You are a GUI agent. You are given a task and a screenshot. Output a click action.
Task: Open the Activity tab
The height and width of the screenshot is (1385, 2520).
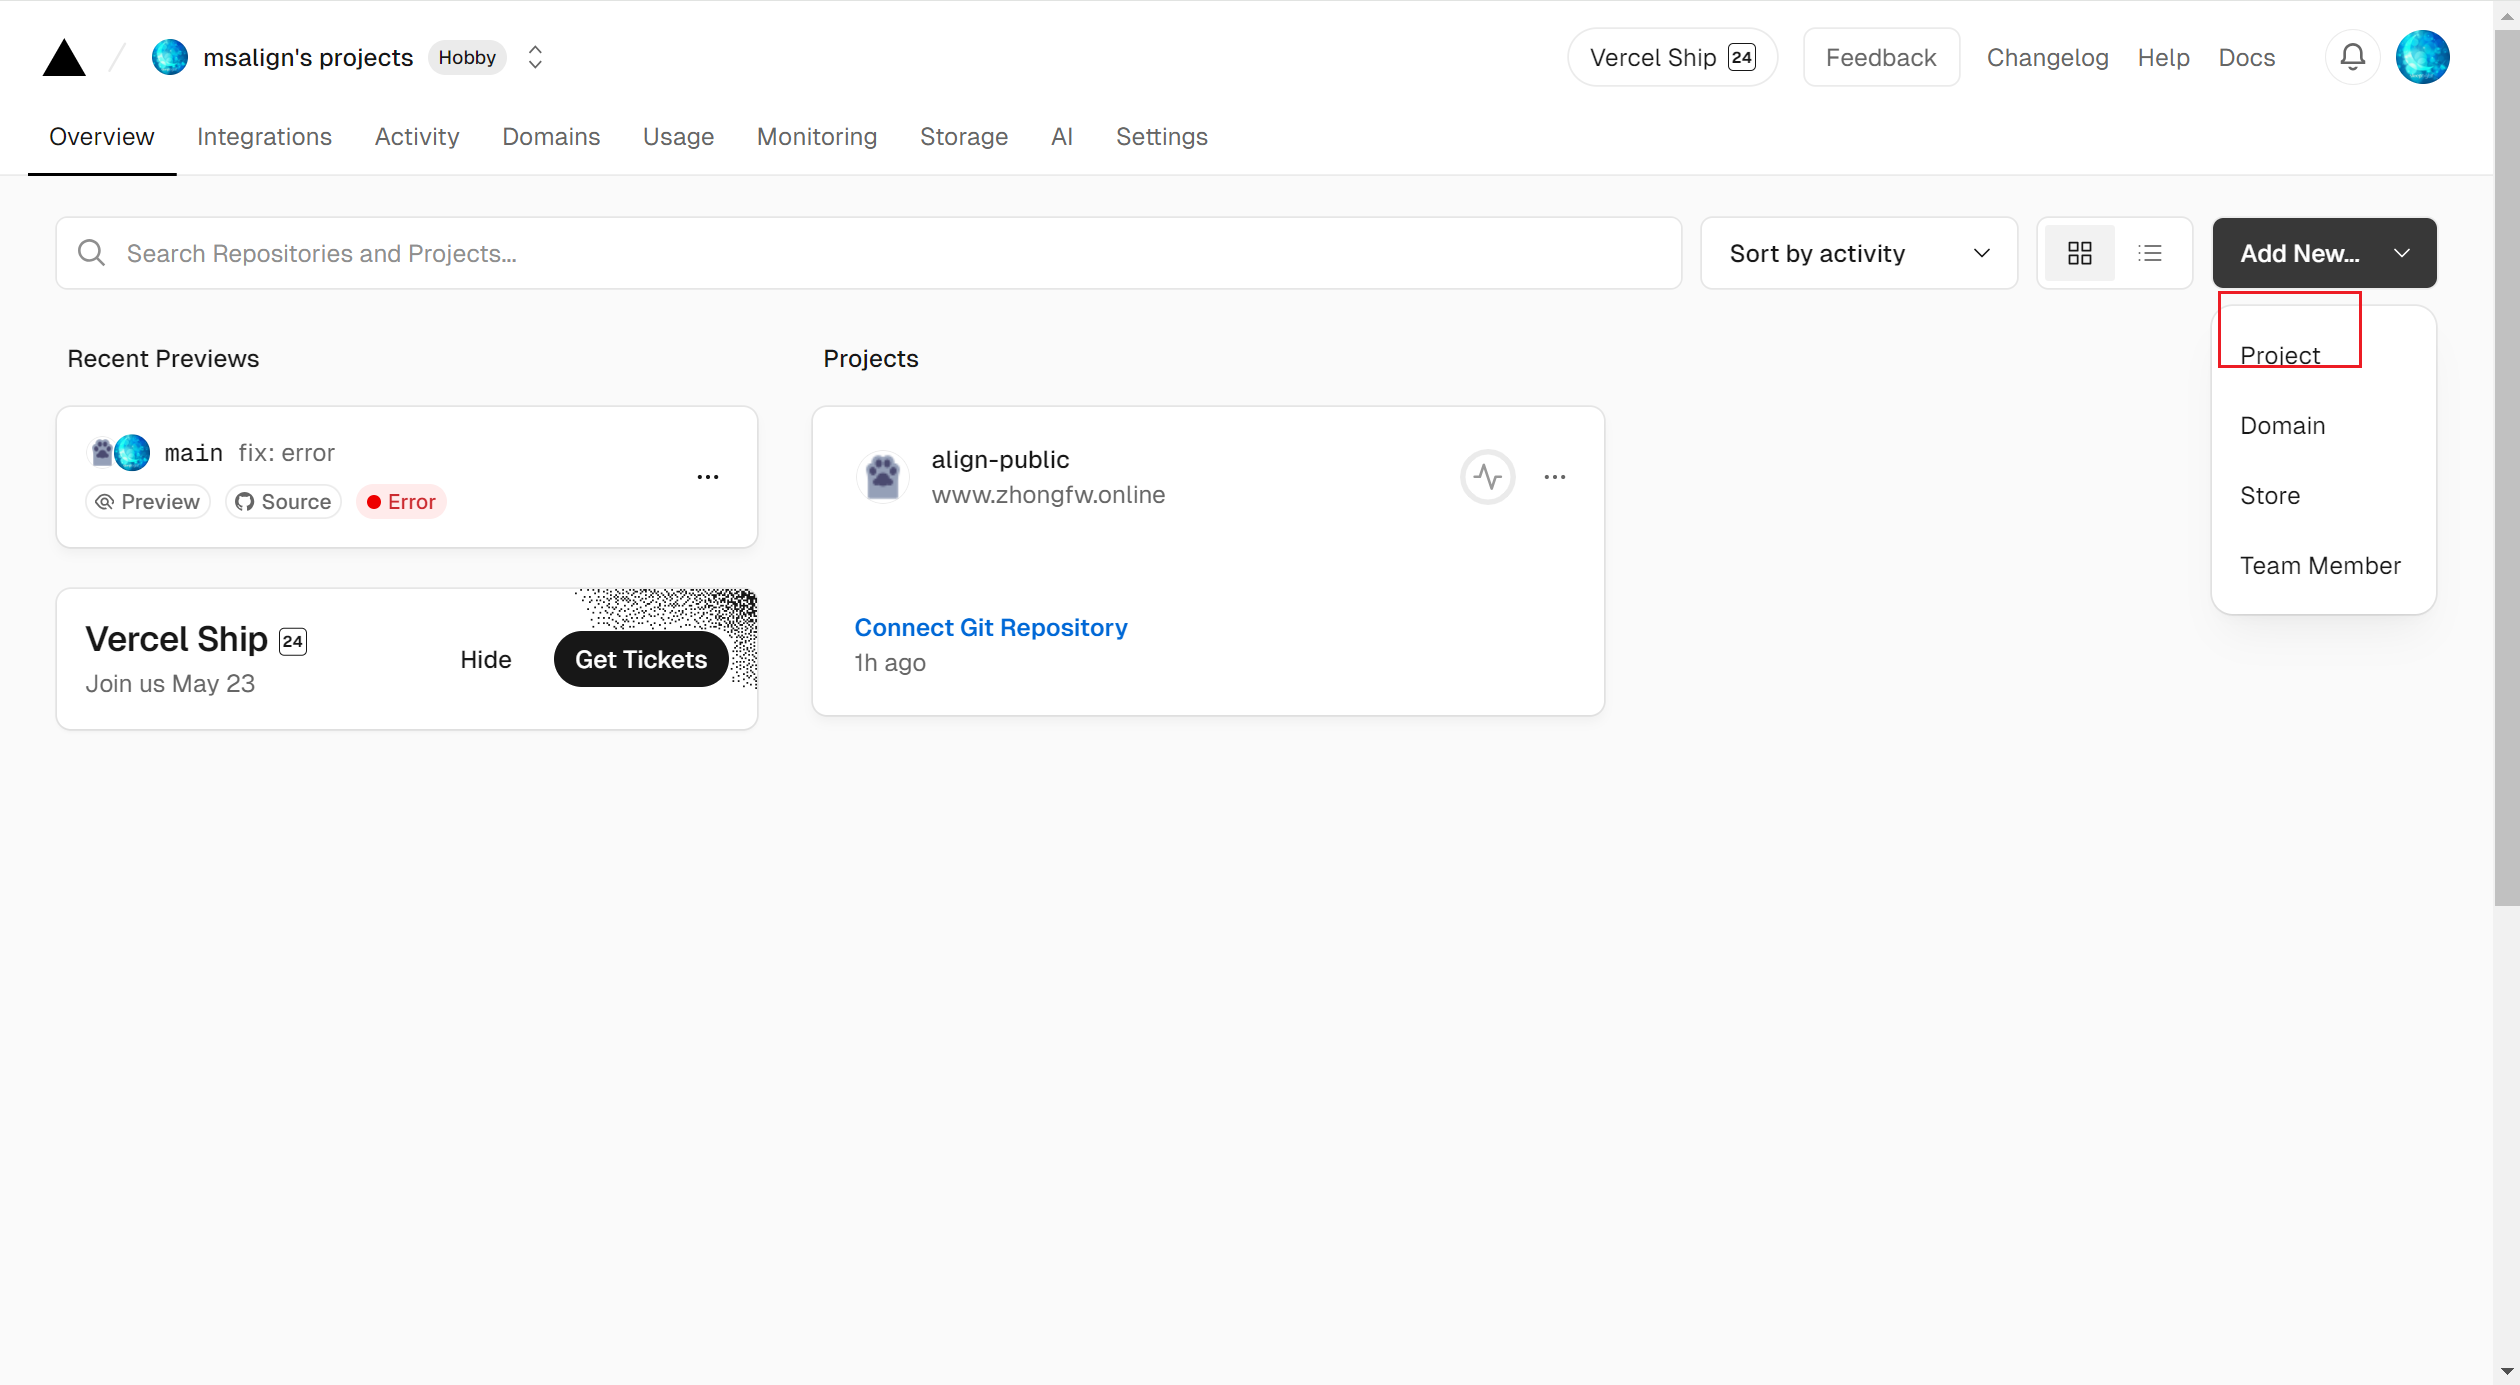(417, 136)
